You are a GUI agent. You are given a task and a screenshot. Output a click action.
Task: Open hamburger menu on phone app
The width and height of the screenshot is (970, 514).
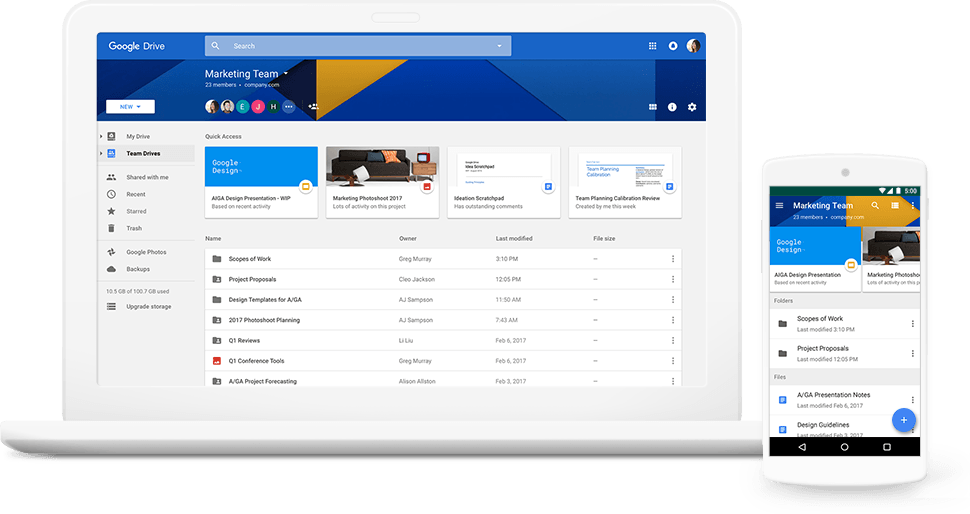click(779, 205)
